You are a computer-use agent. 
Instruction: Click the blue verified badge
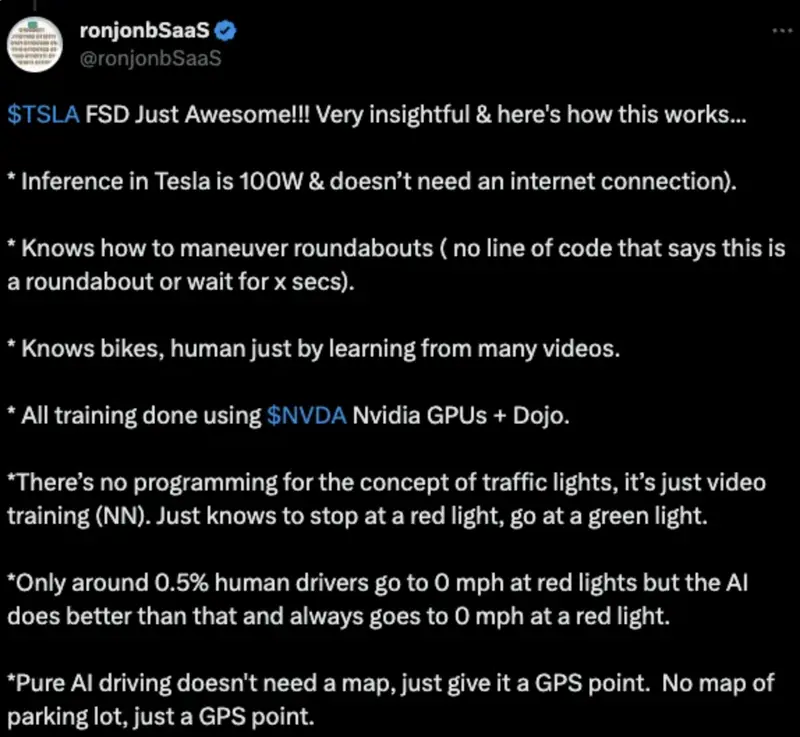point(225,31)
